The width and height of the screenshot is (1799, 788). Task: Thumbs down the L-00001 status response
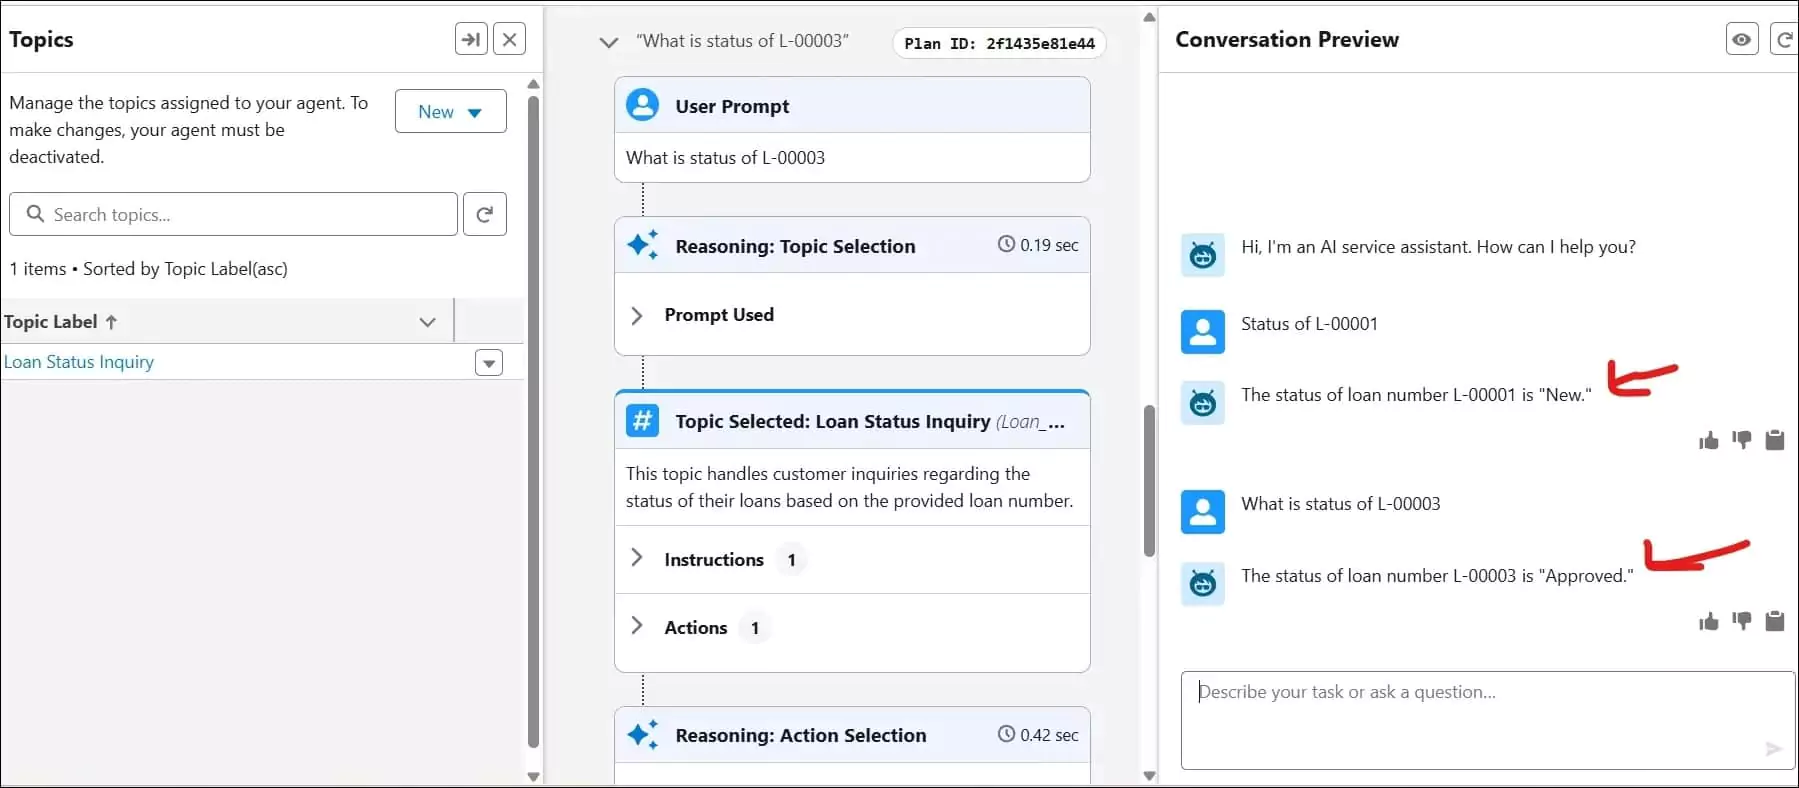point(1742,440)
